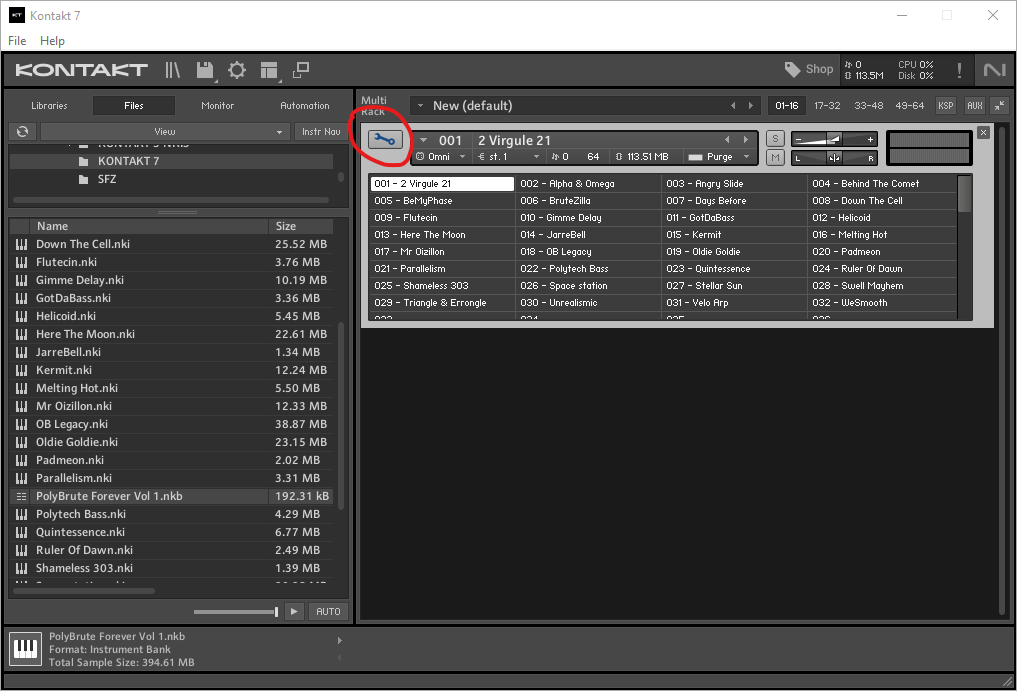Show the KSP script panel
The height and width of the screenshot is (691, 1017).
[945, 105]
